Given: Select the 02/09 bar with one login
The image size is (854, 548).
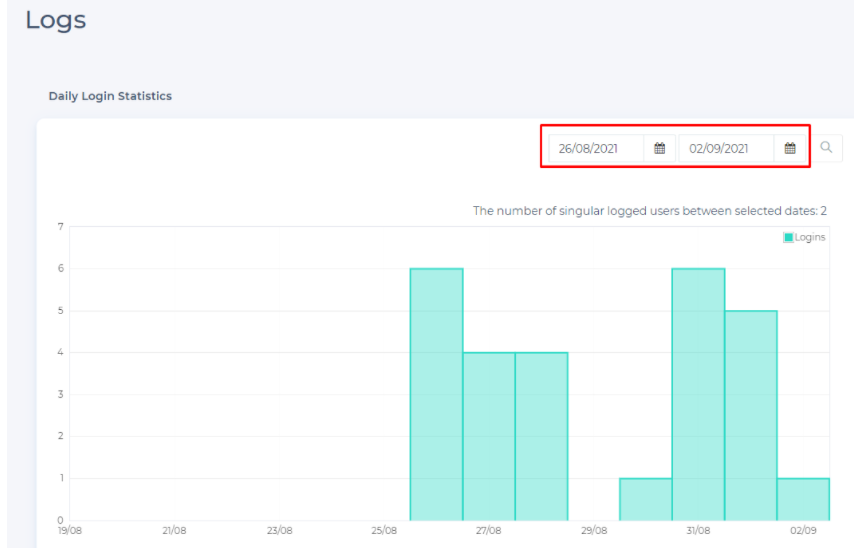Looking at the screenshot, I should (x=803, y=498).
